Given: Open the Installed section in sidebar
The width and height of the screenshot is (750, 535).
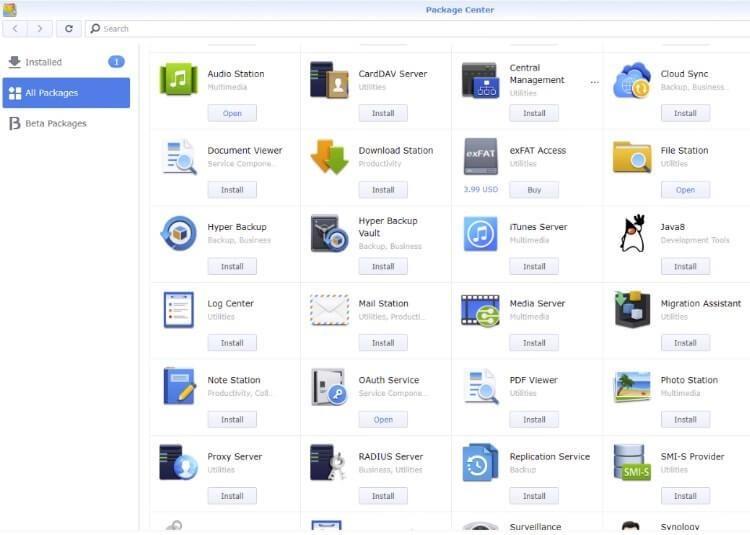Looking at the screenshot, I should tap(66, 62).
